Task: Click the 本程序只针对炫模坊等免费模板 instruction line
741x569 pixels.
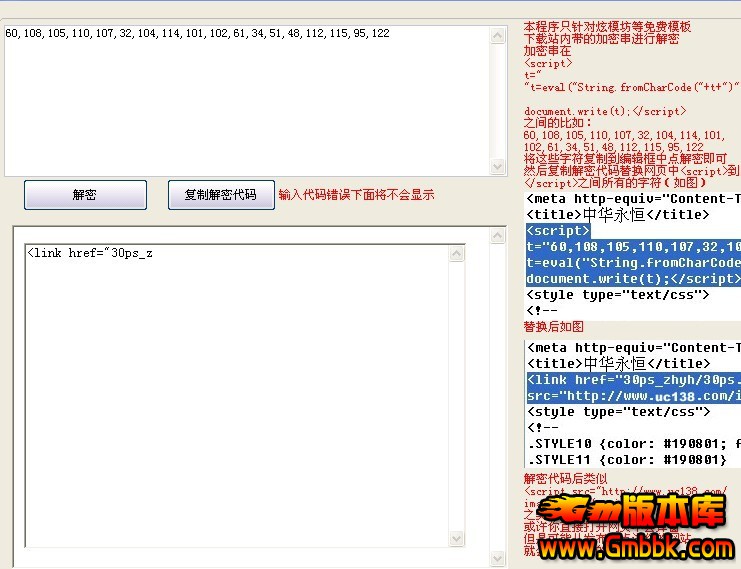Action: pyautogui.click(x=607, y=27)
